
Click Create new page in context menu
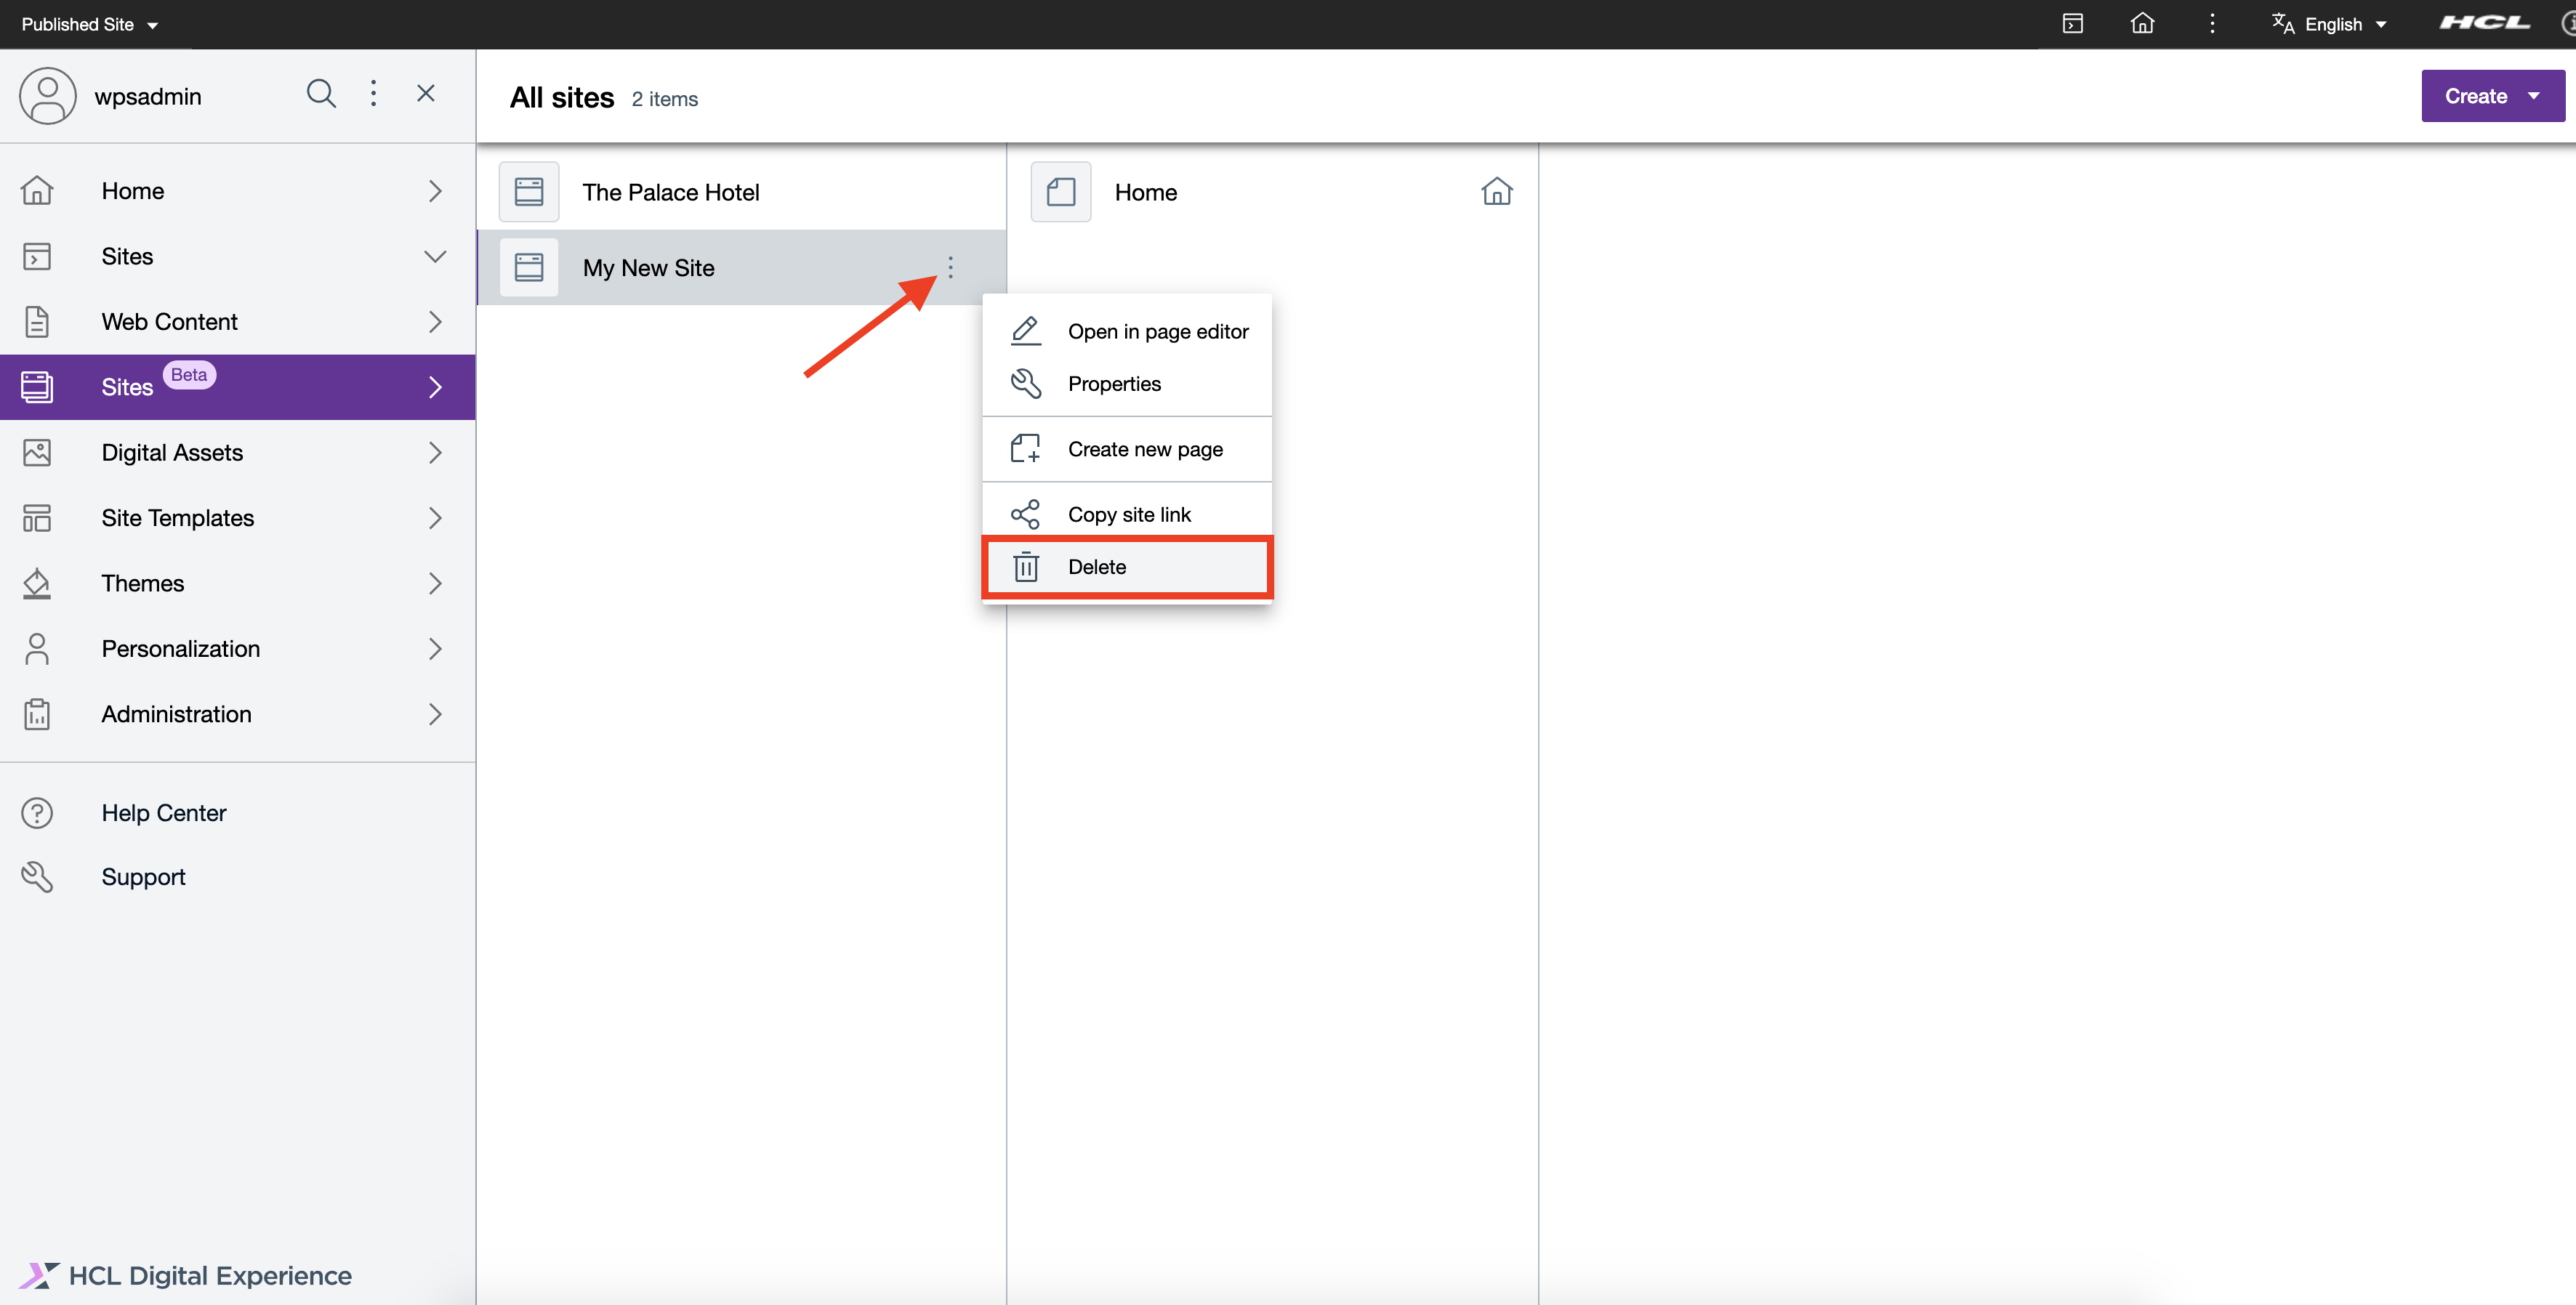pyautogui.click(x=1144, y=449)
